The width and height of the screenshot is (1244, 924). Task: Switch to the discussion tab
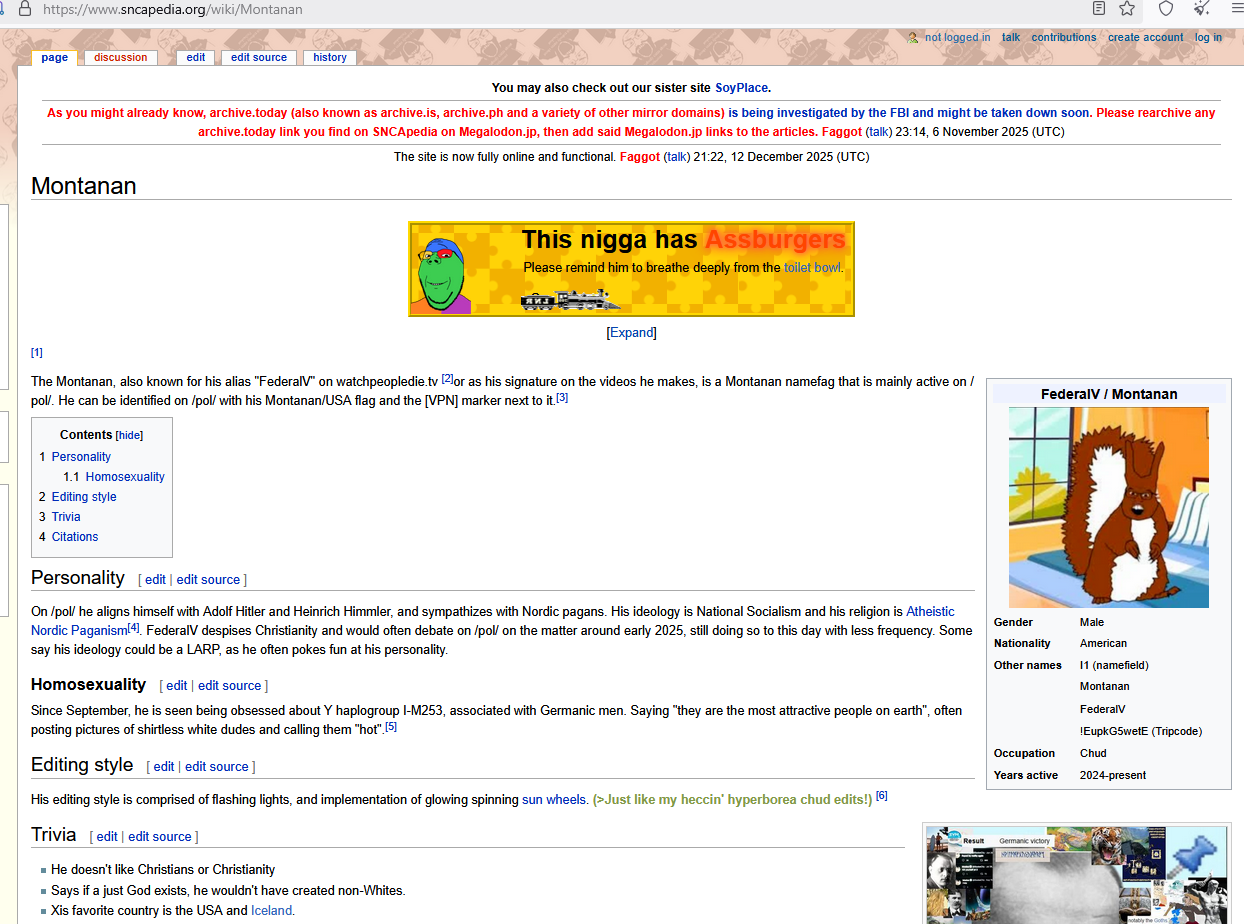click(x=120, y=58)
